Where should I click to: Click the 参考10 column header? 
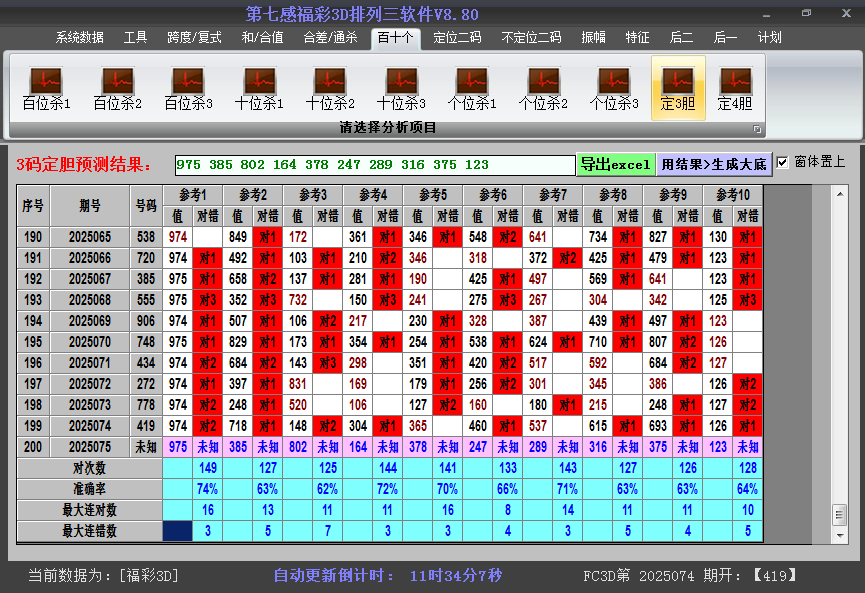pos(733,195)
